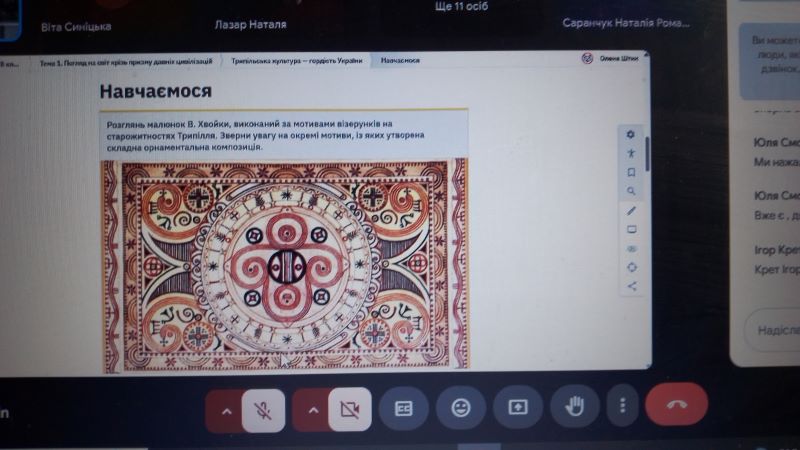This screenshot has width=800, height=450.
Task: Open the emoji reactions button
Action: click(x=461, y=408)
